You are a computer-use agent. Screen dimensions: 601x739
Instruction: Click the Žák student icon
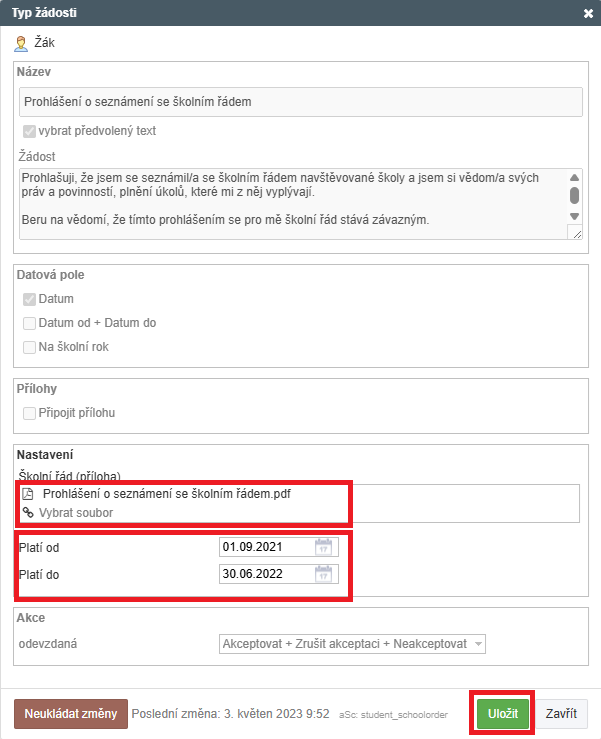tap(20, 44)
